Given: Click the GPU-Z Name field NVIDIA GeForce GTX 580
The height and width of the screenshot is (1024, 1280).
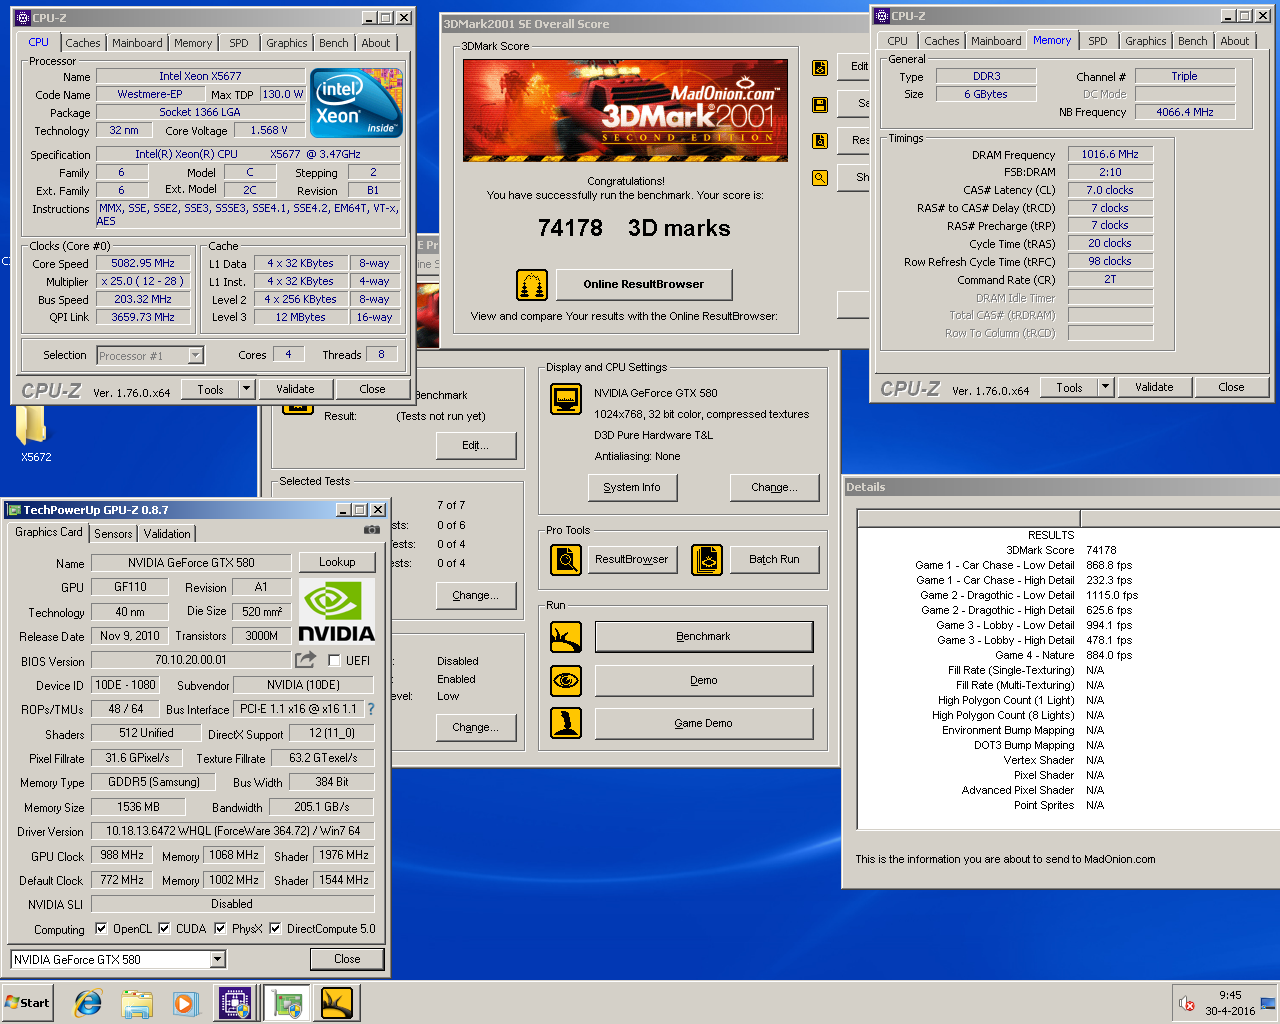Looking at the screenshot, I should 191,563.
